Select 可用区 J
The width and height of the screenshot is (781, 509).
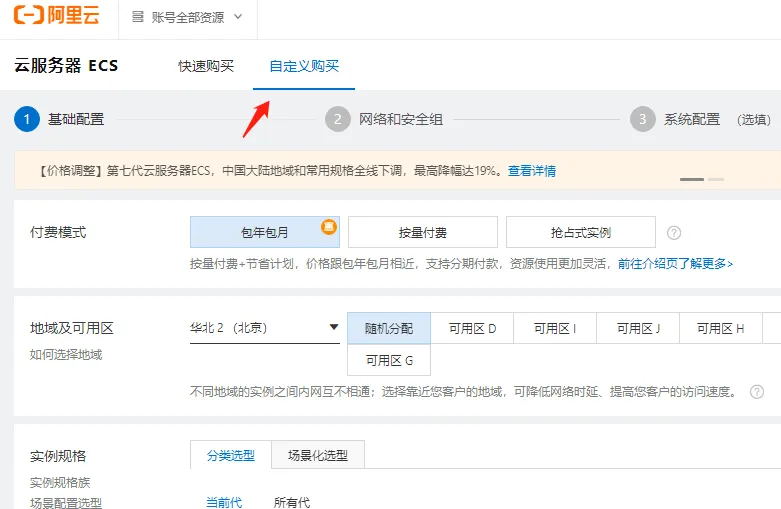[638, 328]
